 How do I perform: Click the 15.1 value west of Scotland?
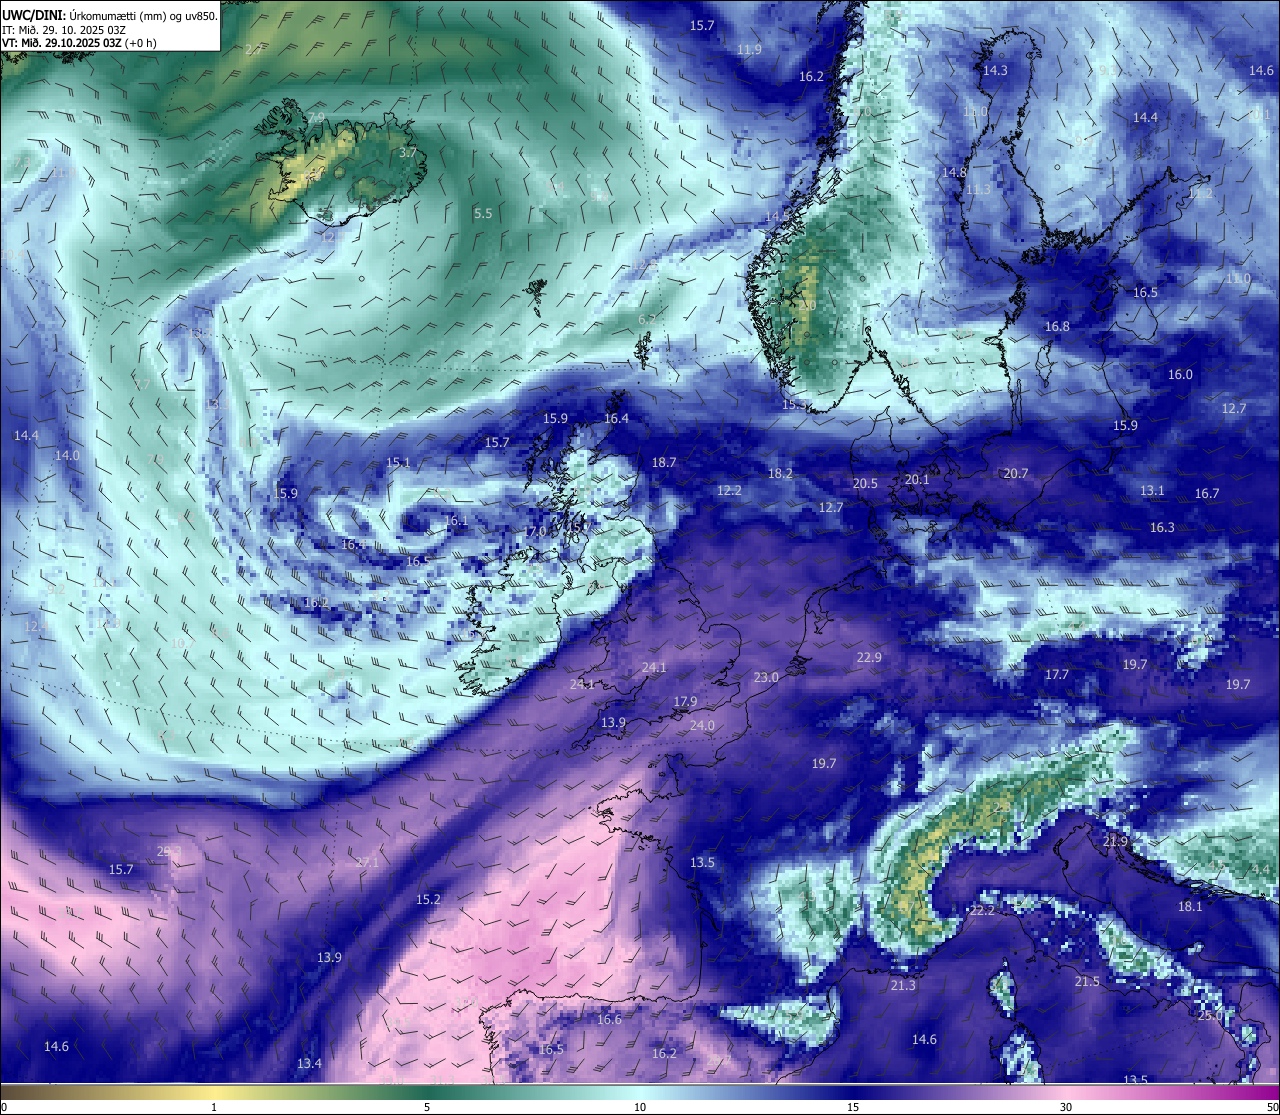click(398, 462)
